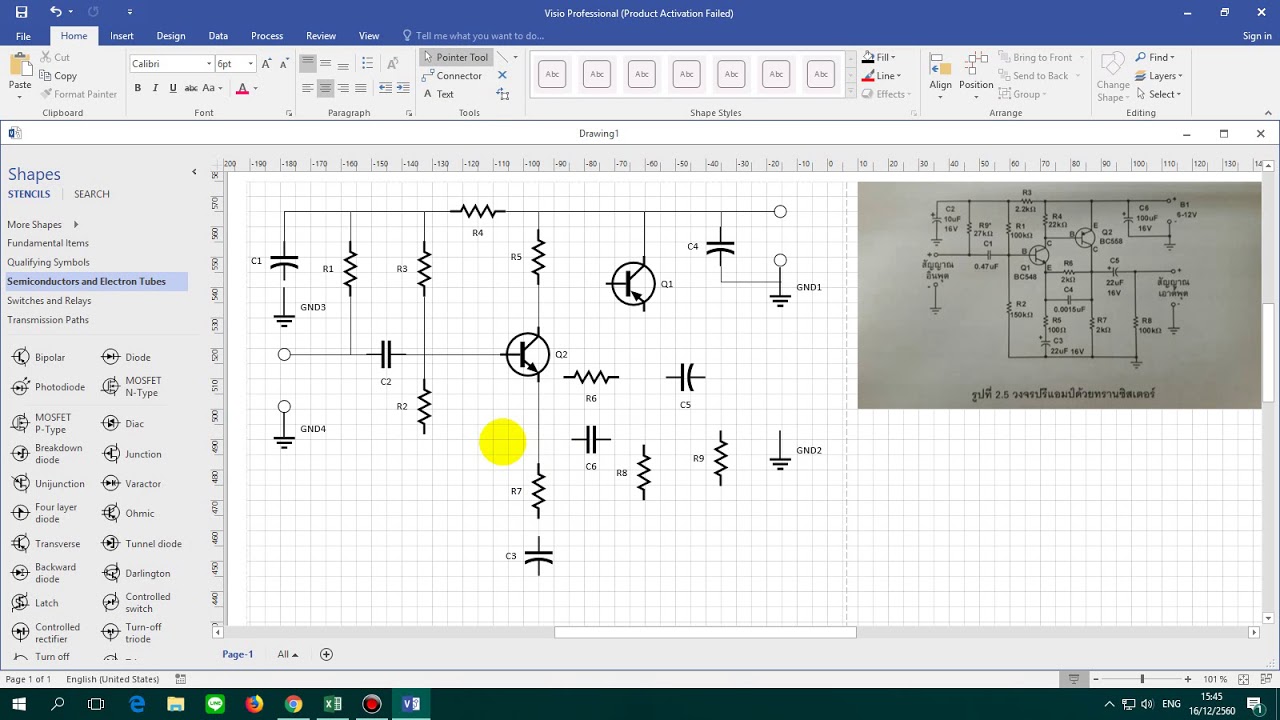
Task: Choose the Darlington stencil shape
Action: pos(136,573)
